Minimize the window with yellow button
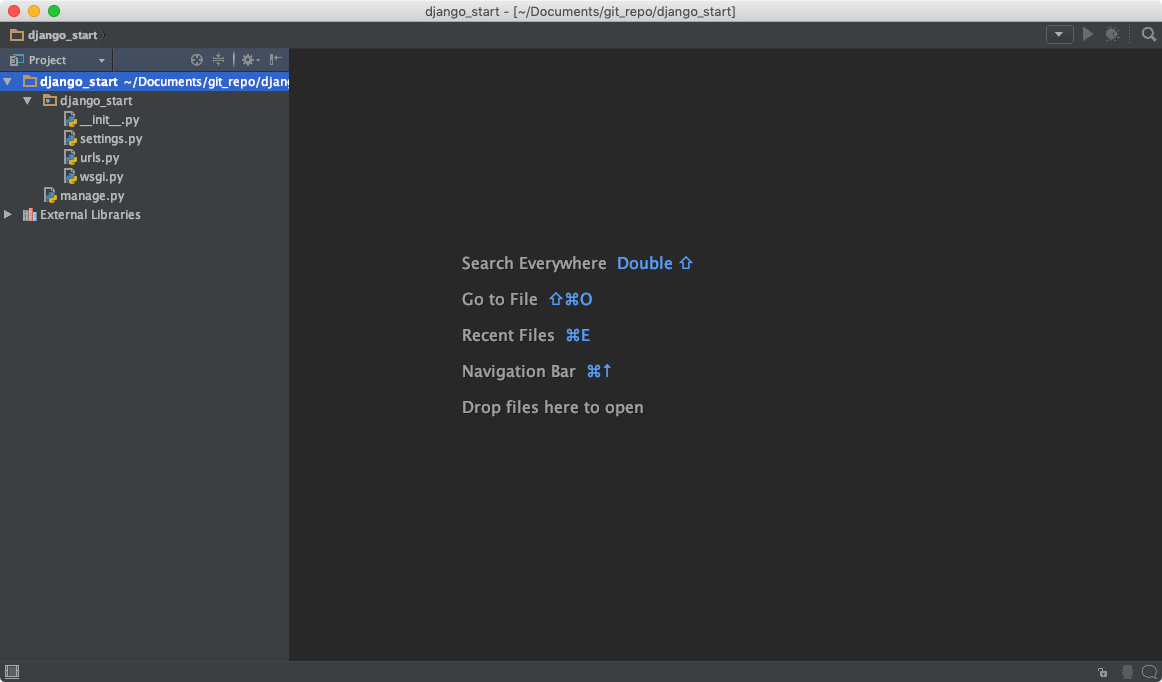The height and width of the screenshot is (682, 1162). point(33,11)
